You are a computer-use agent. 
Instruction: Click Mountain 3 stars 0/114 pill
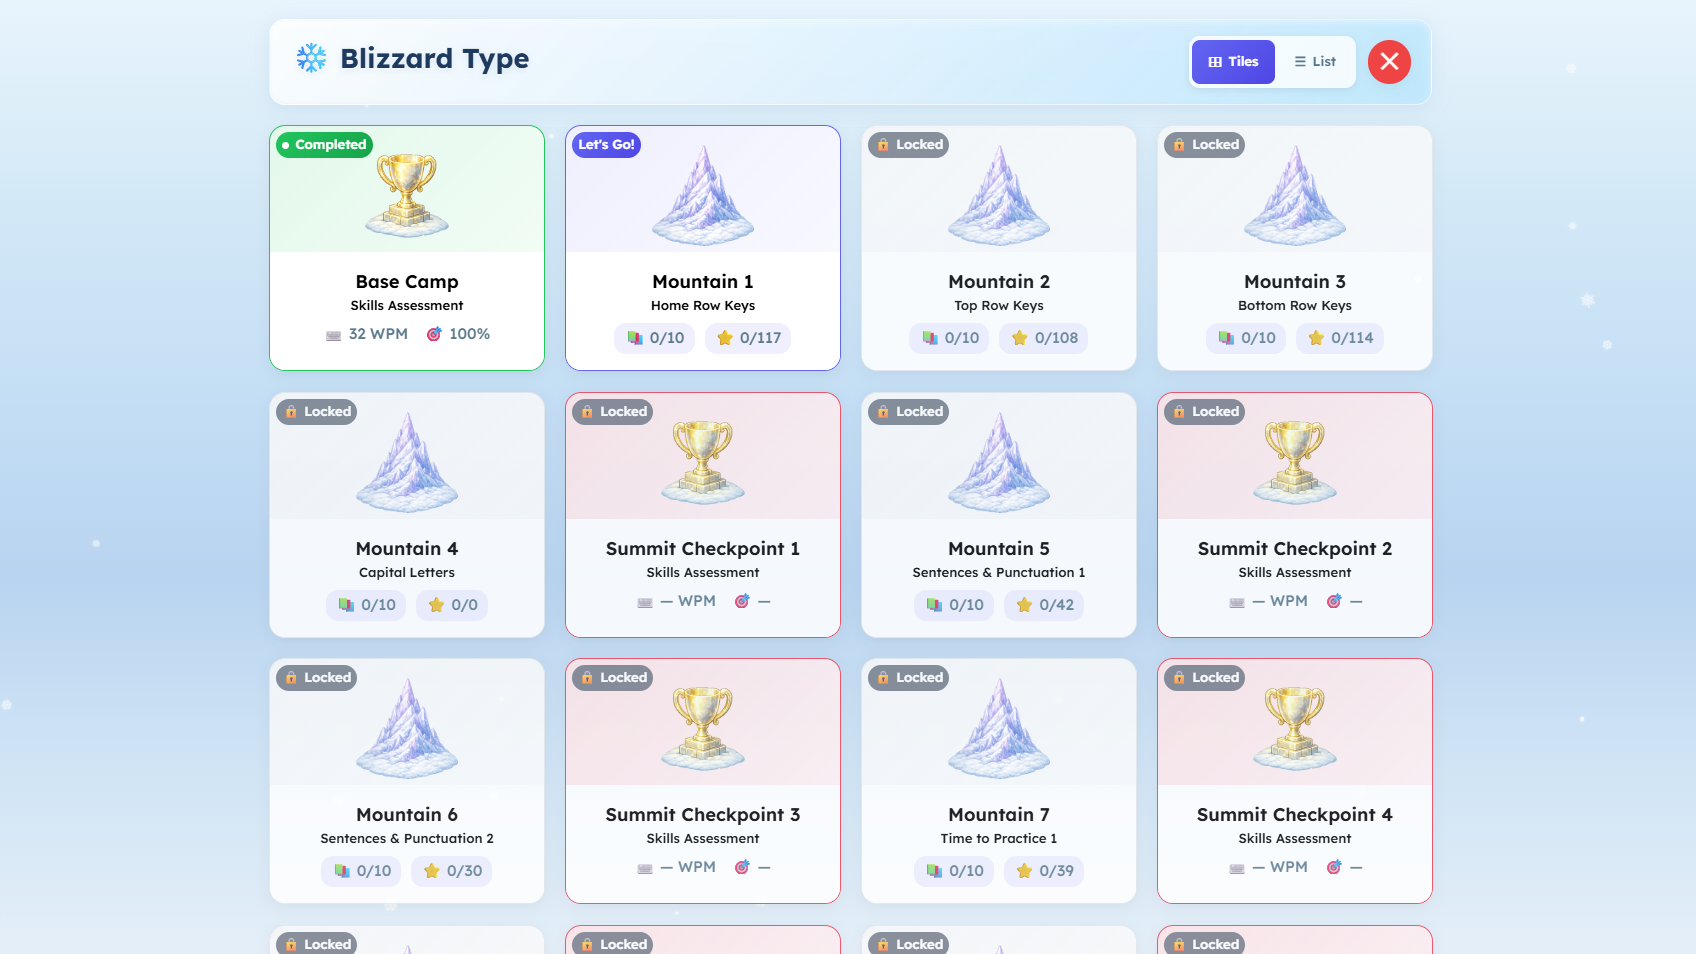(1340, 338)
